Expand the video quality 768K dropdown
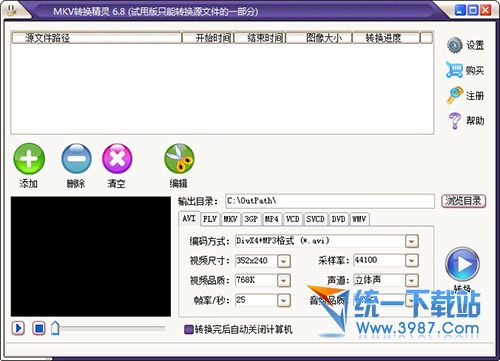The image size is (500, 361). pyautogui.click(x=284, y=281)
